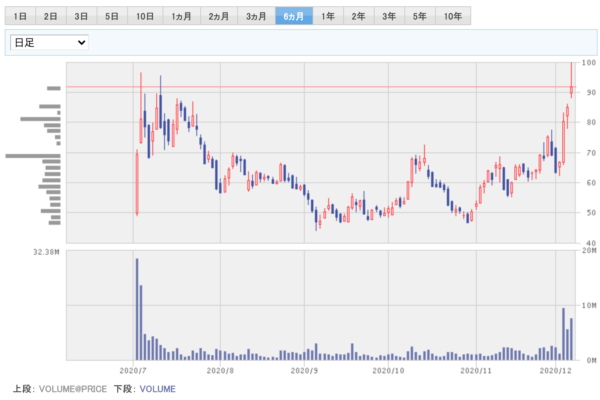The height and width of the screenshot is (400, 600).
Task: Switch to the 5年 range tab
Action: tap(420, 16)
